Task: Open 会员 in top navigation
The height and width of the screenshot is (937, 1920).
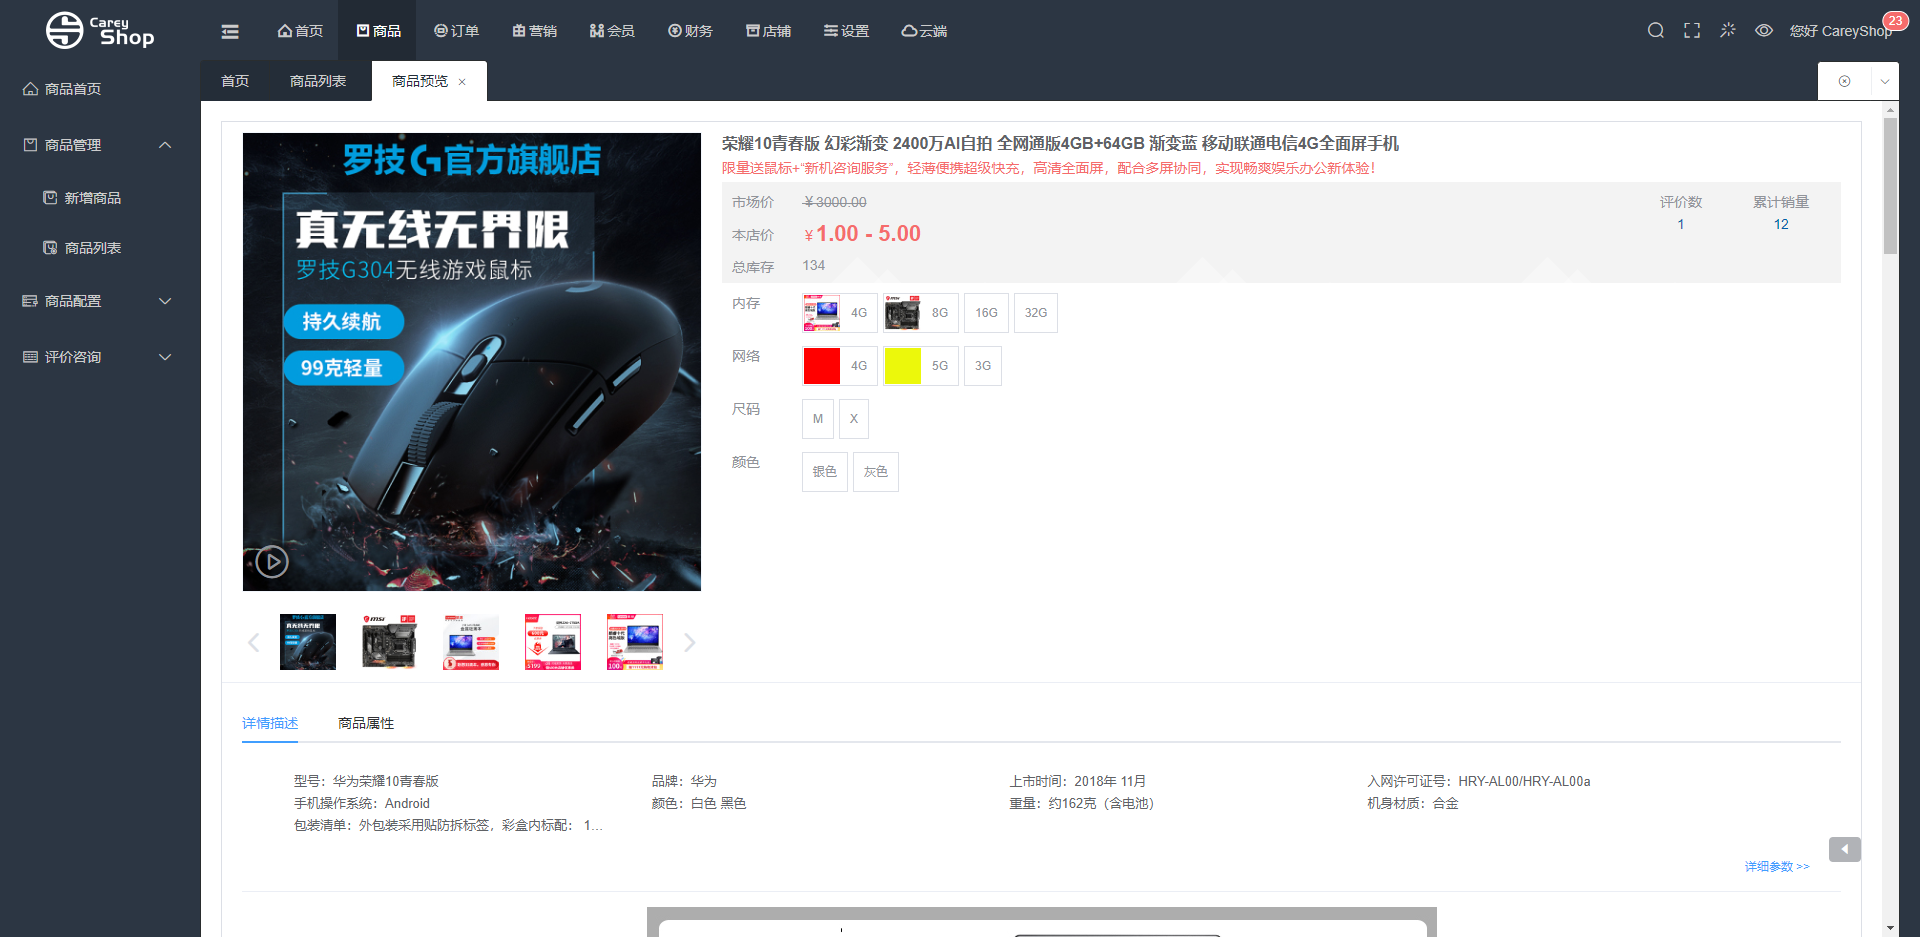Action: (612, 31)
